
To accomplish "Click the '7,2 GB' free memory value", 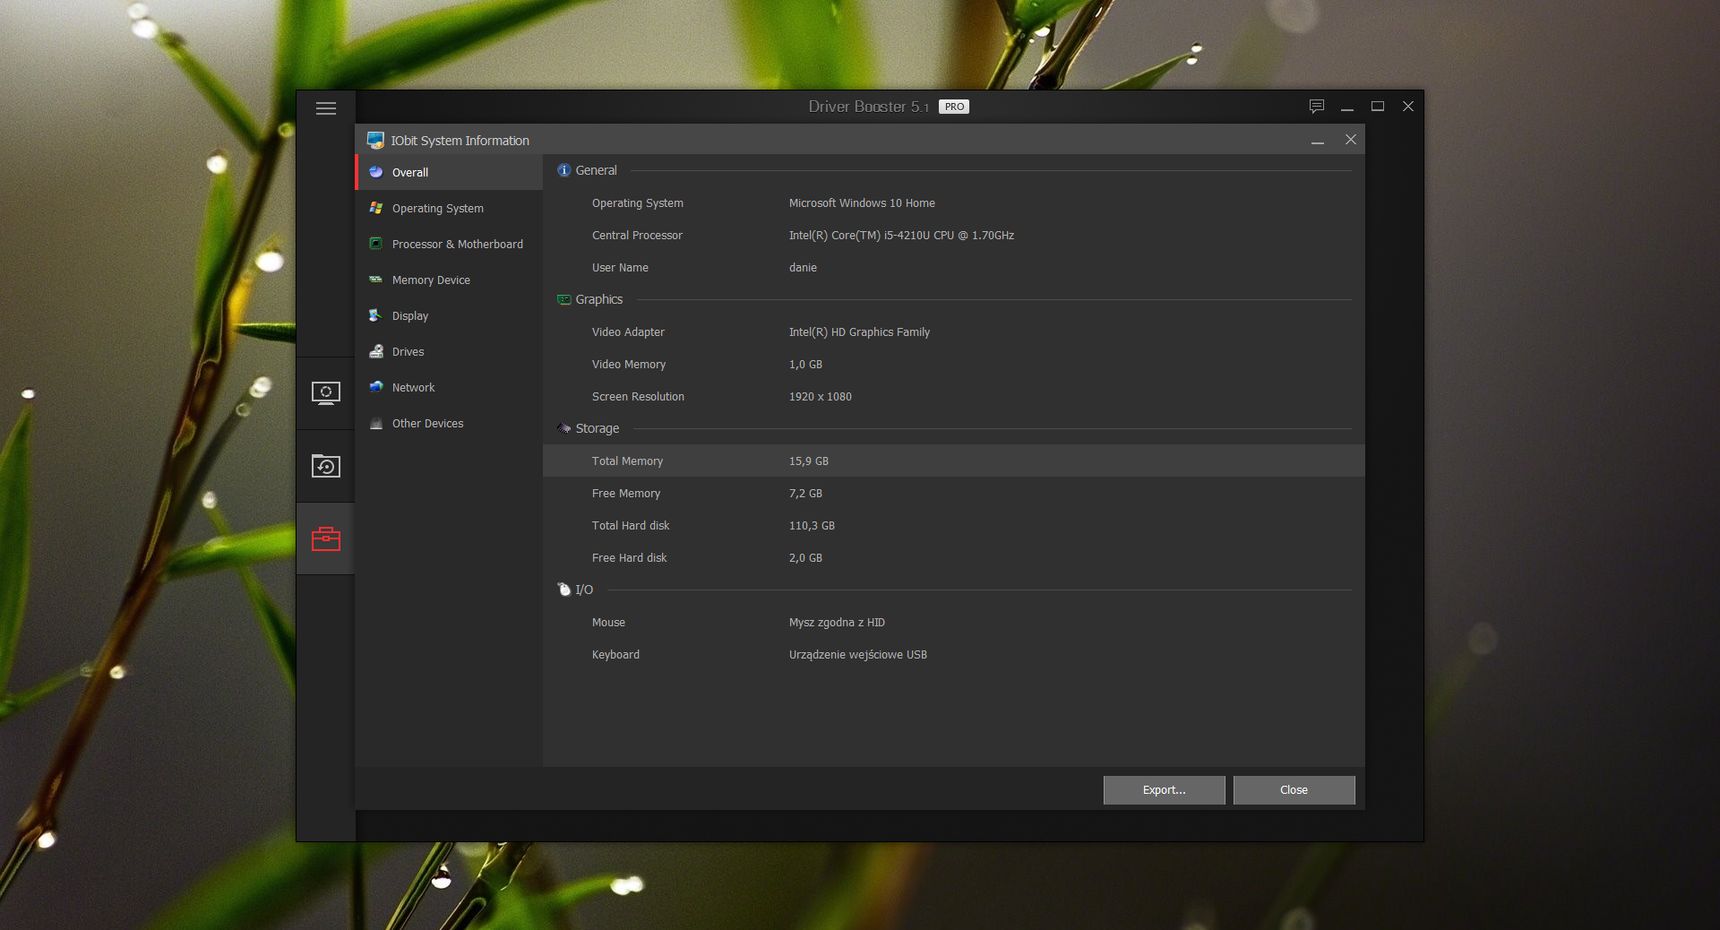I will (x=805, y=493).
